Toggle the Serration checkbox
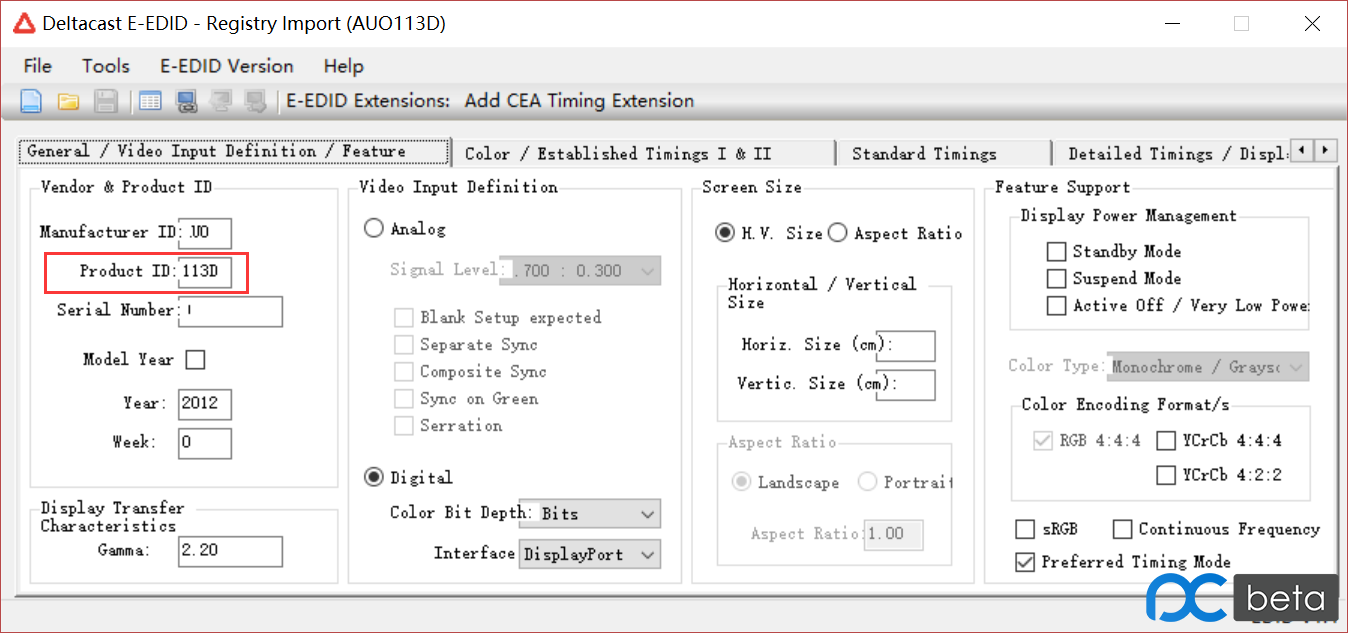The height and width of the screenshot is (633, 1348). pyautogui.click(x=404, y=425)
